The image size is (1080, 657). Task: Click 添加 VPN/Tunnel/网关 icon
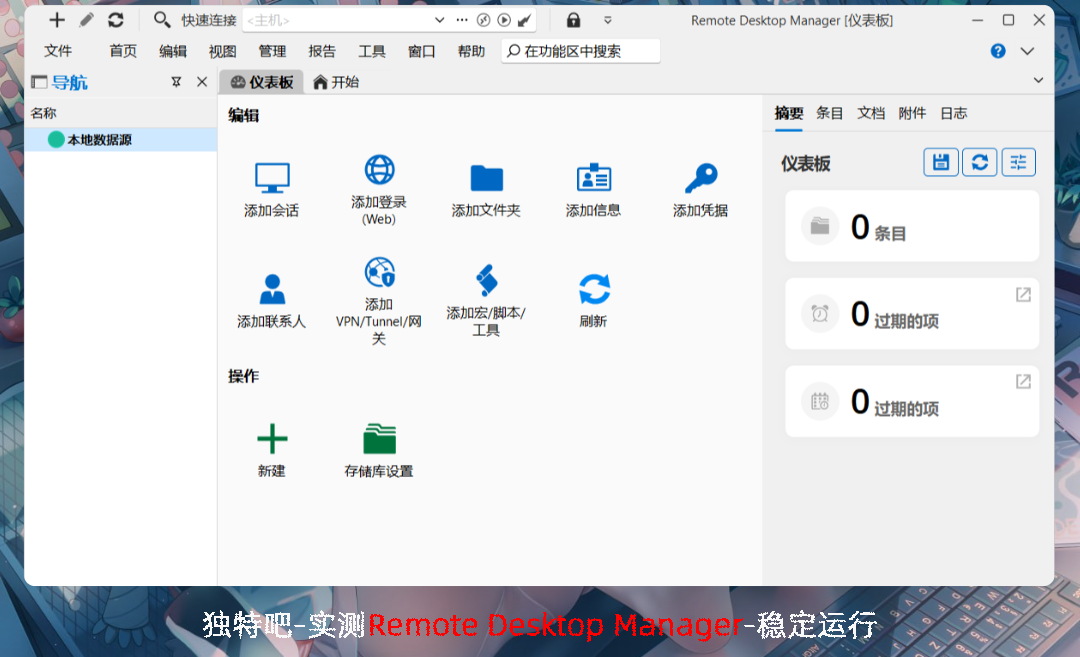click(x=379, y=272)
